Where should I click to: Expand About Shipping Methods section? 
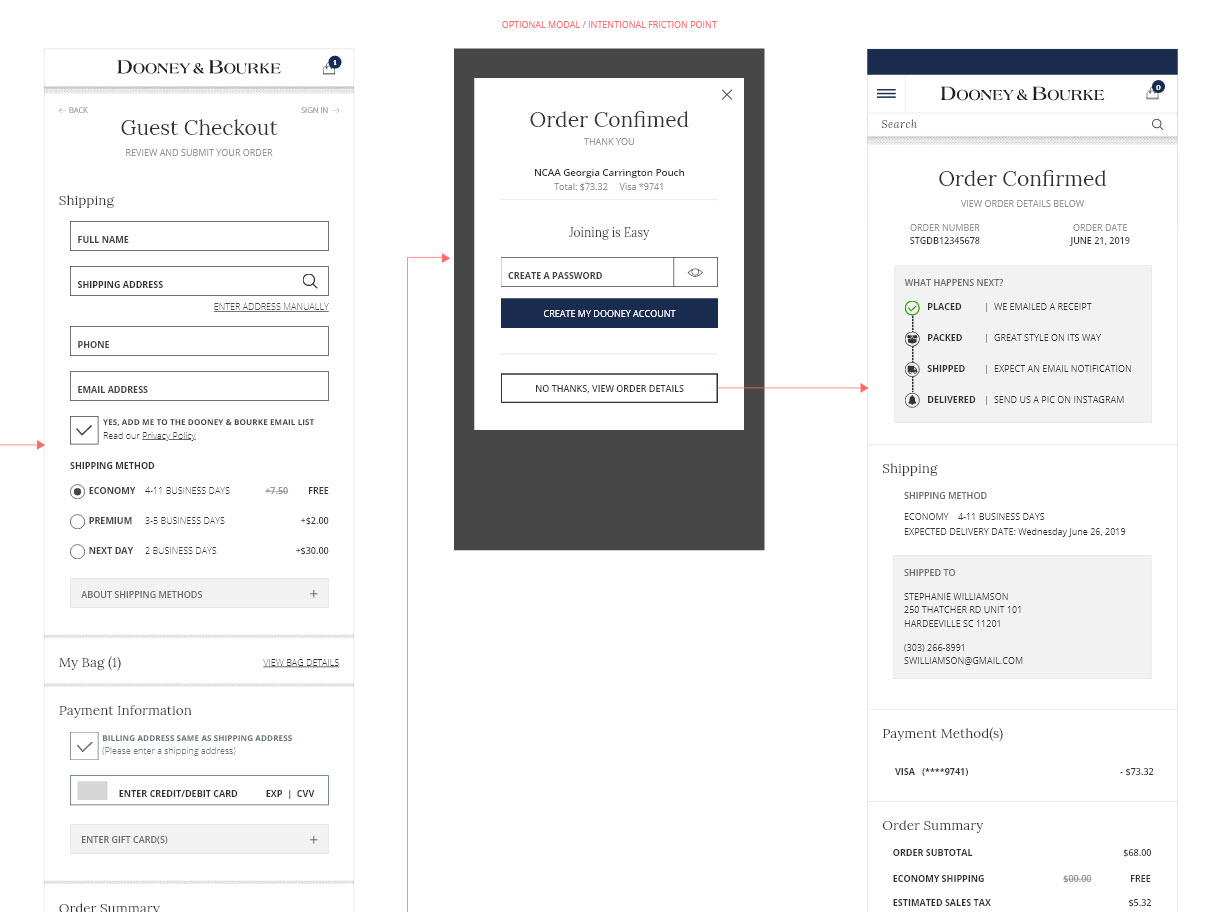point(199,593)
